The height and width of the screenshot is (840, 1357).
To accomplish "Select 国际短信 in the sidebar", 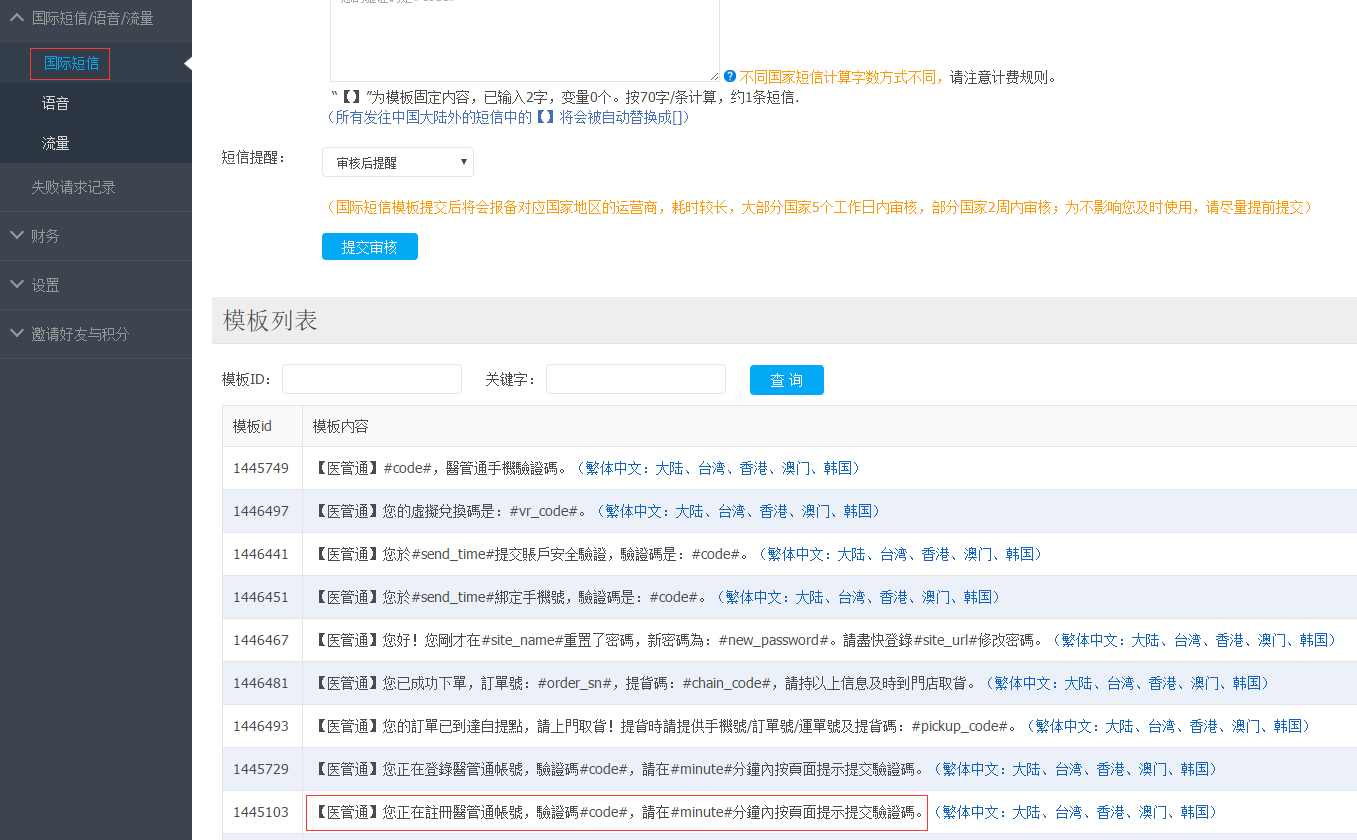I will [71, 64].
